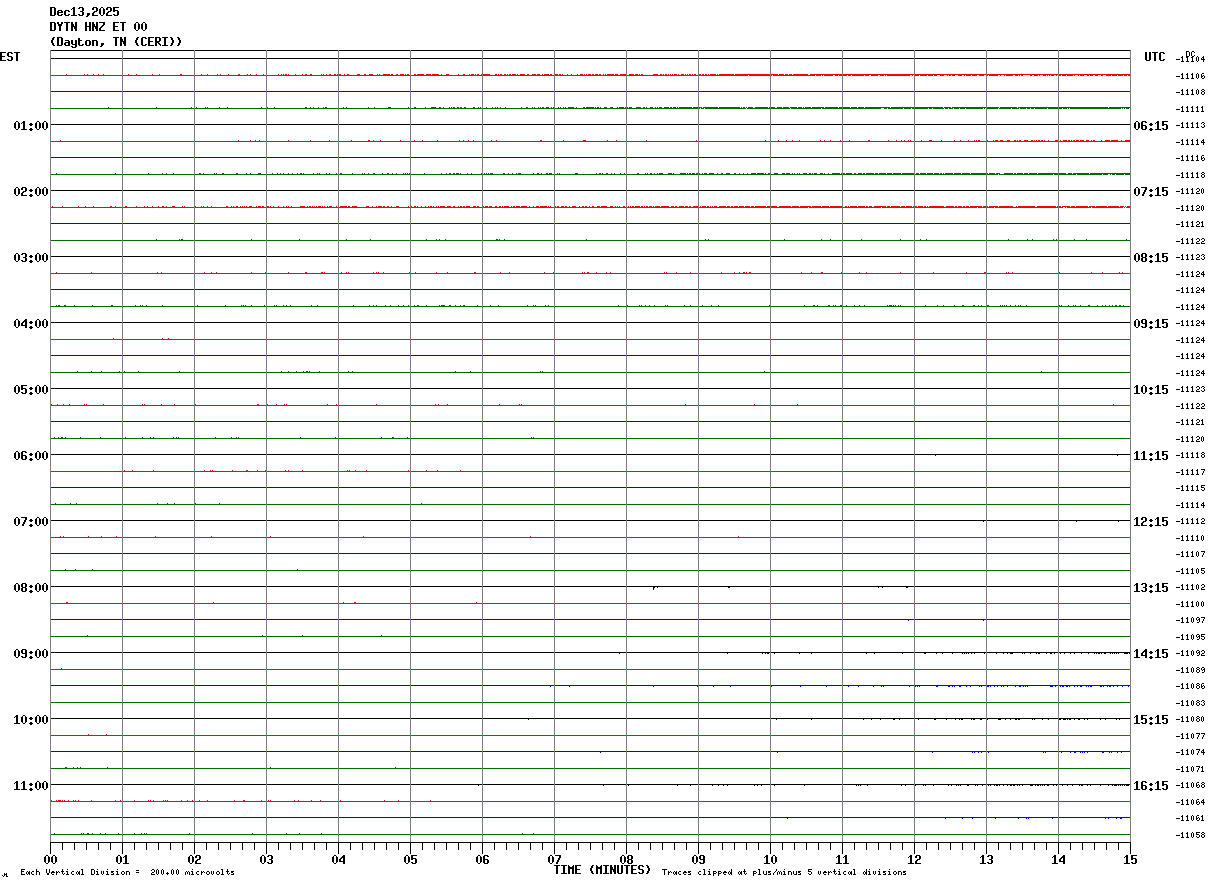The width and height of the screenshot is (1210, 886).
Task: Click the Dayton, TN (CERI) location text
Action: [x=116, y=42]
